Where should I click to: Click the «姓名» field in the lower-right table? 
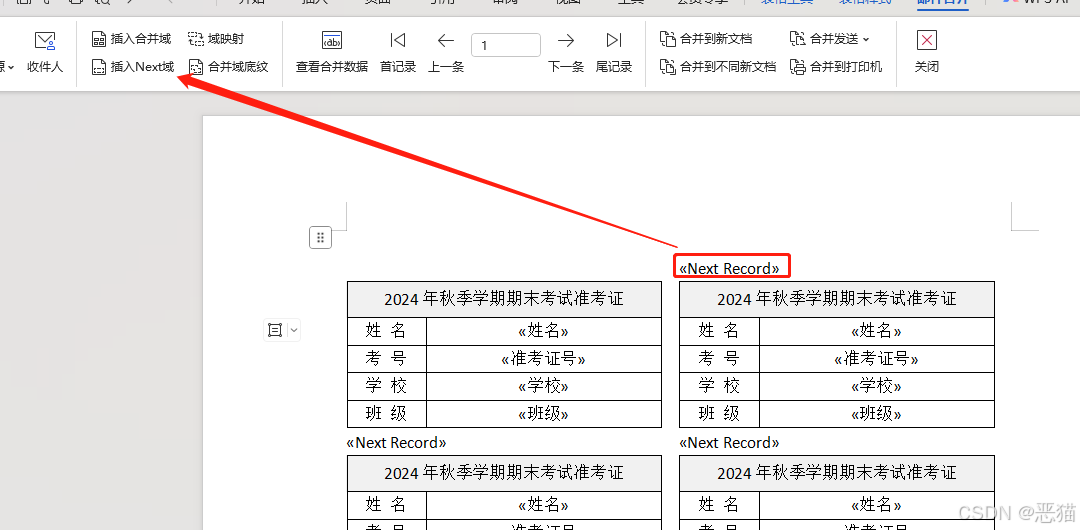[877, 505]
